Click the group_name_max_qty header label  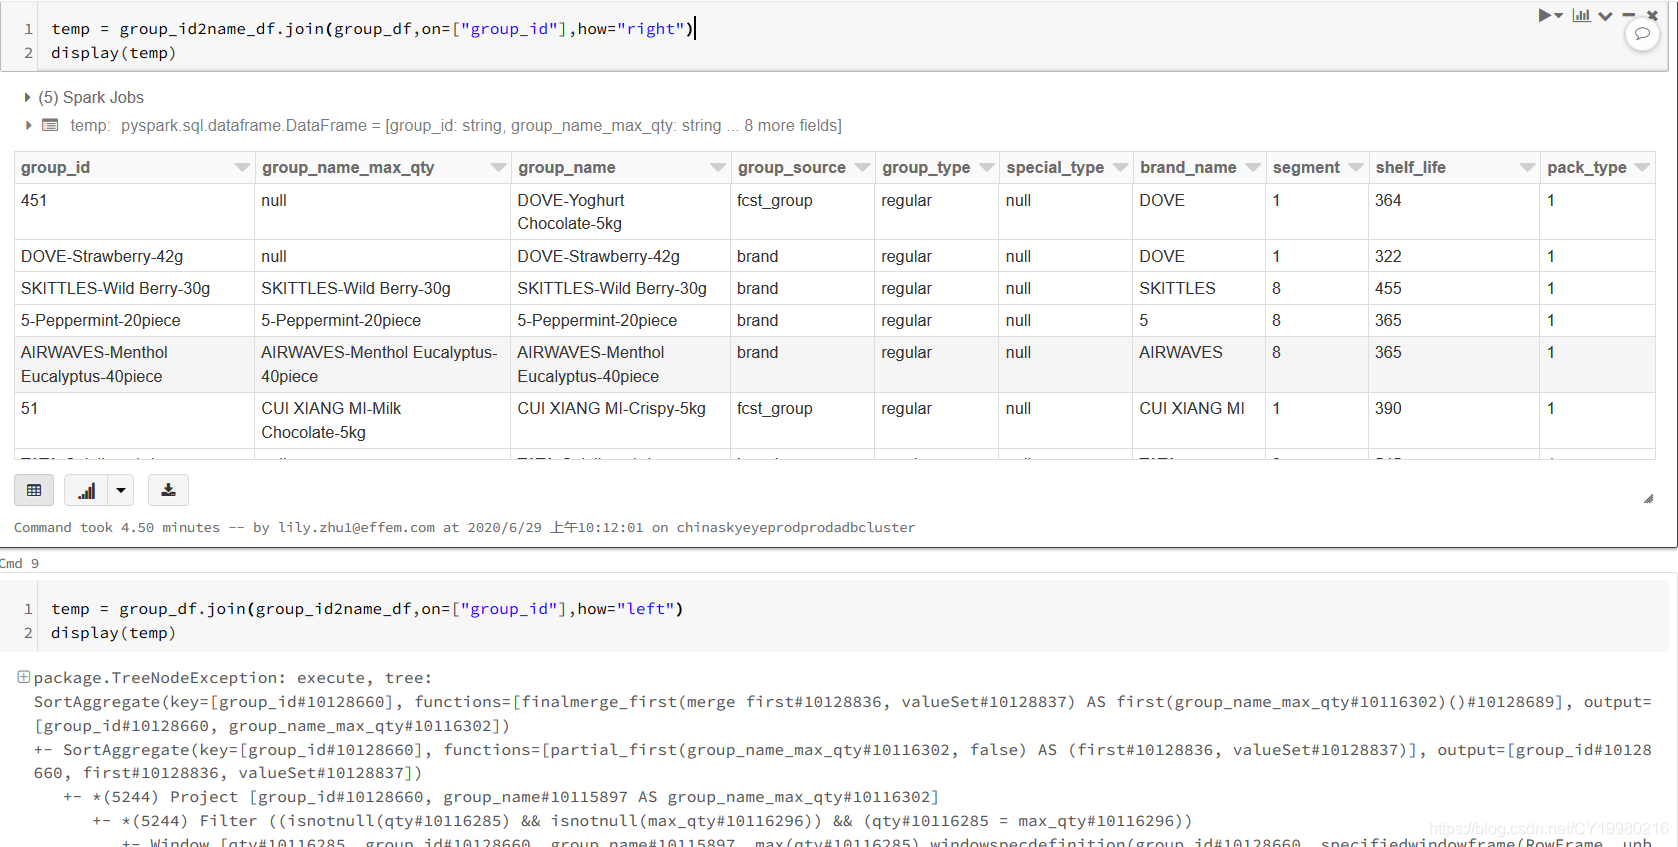point(348,167)
